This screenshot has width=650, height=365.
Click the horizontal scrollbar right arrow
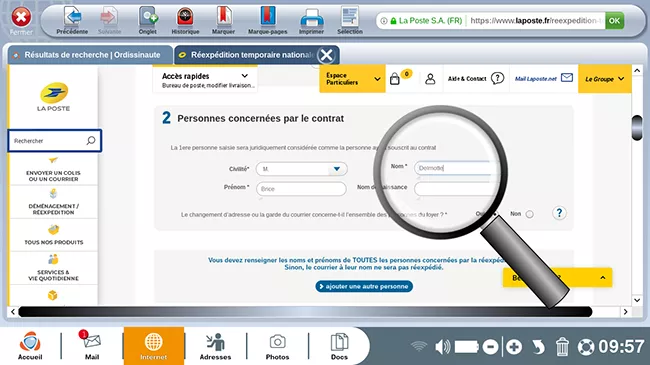point(626,311)
